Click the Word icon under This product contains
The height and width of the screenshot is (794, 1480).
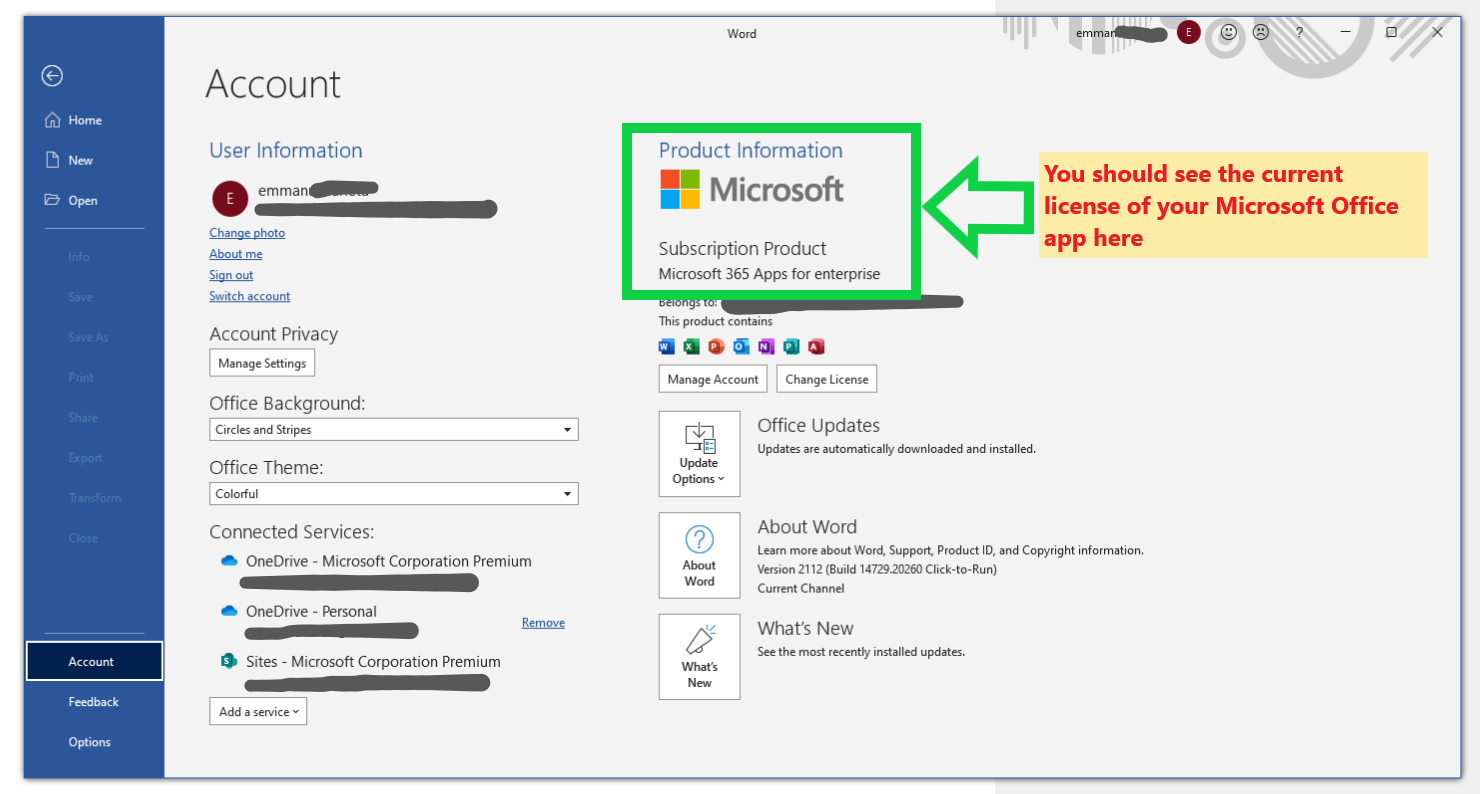click(667, 347)
